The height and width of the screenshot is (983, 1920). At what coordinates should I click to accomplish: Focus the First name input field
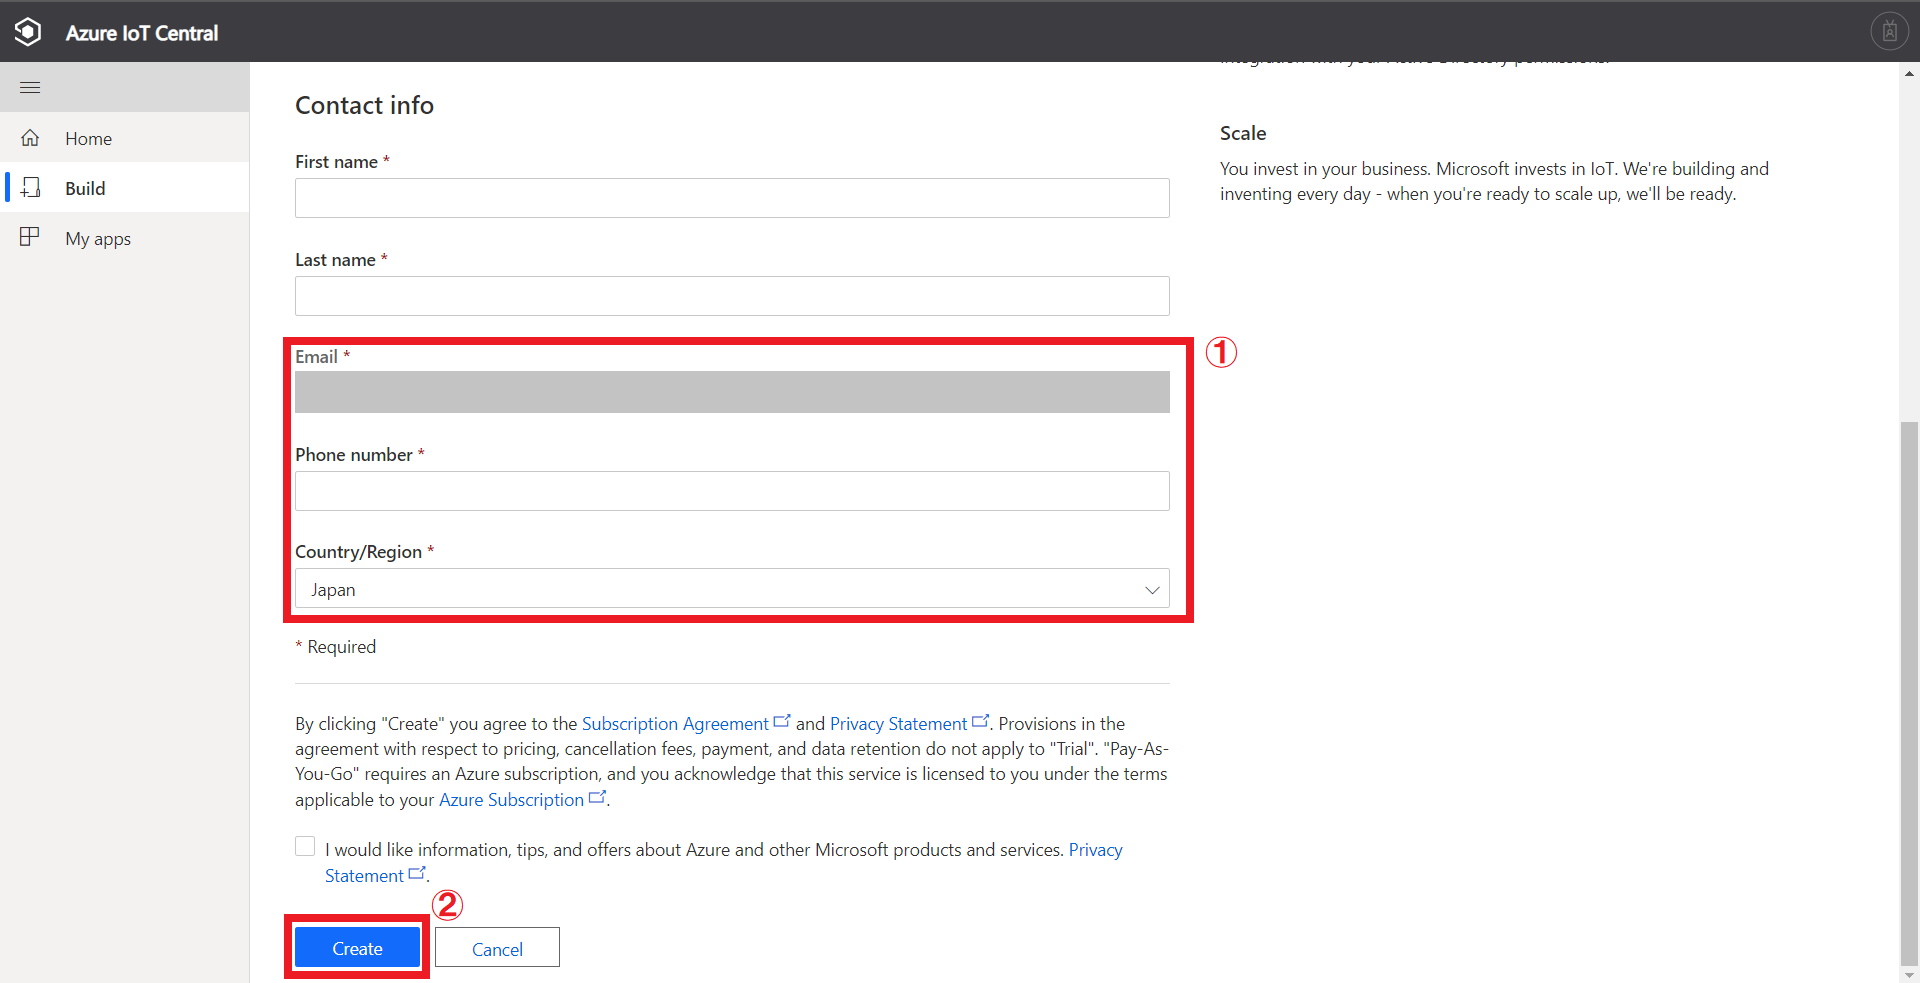pos(731,198)
